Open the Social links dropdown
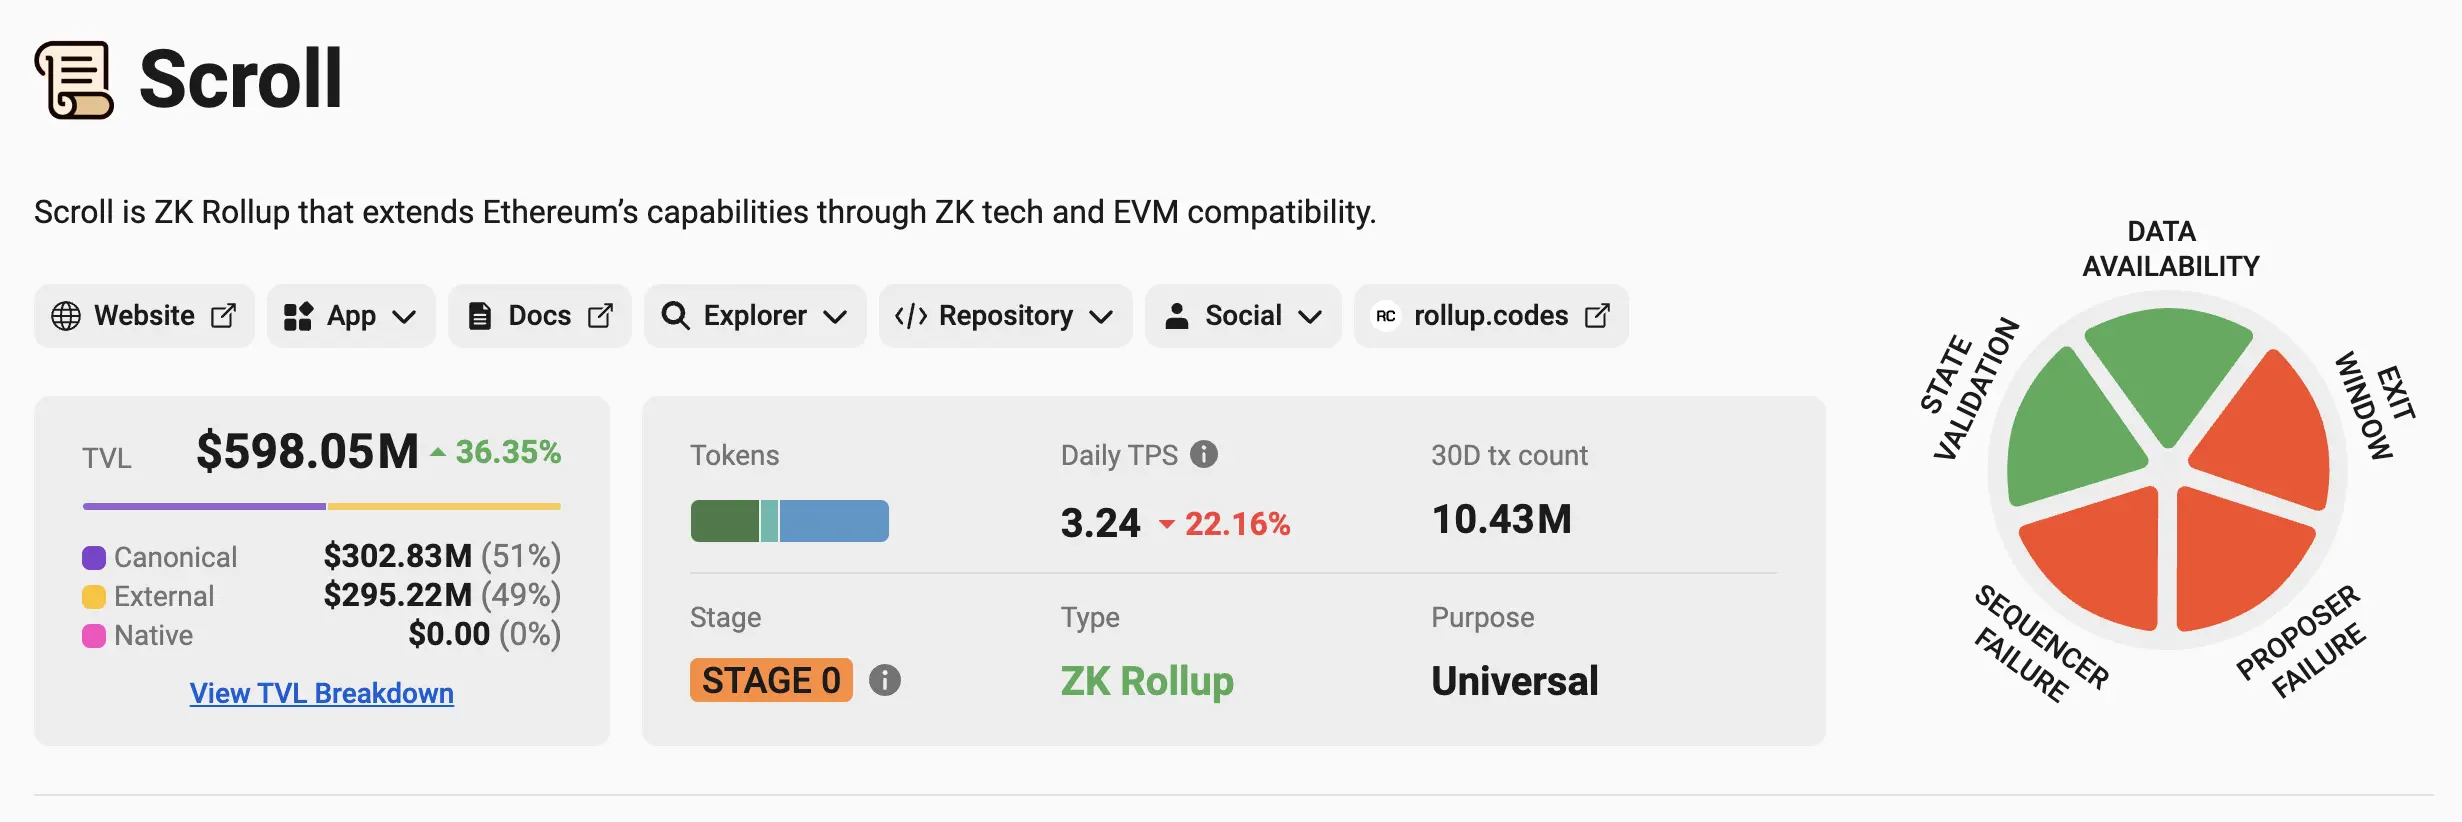This screenshot has width=2462, height=822. (x=1310, y=317)
